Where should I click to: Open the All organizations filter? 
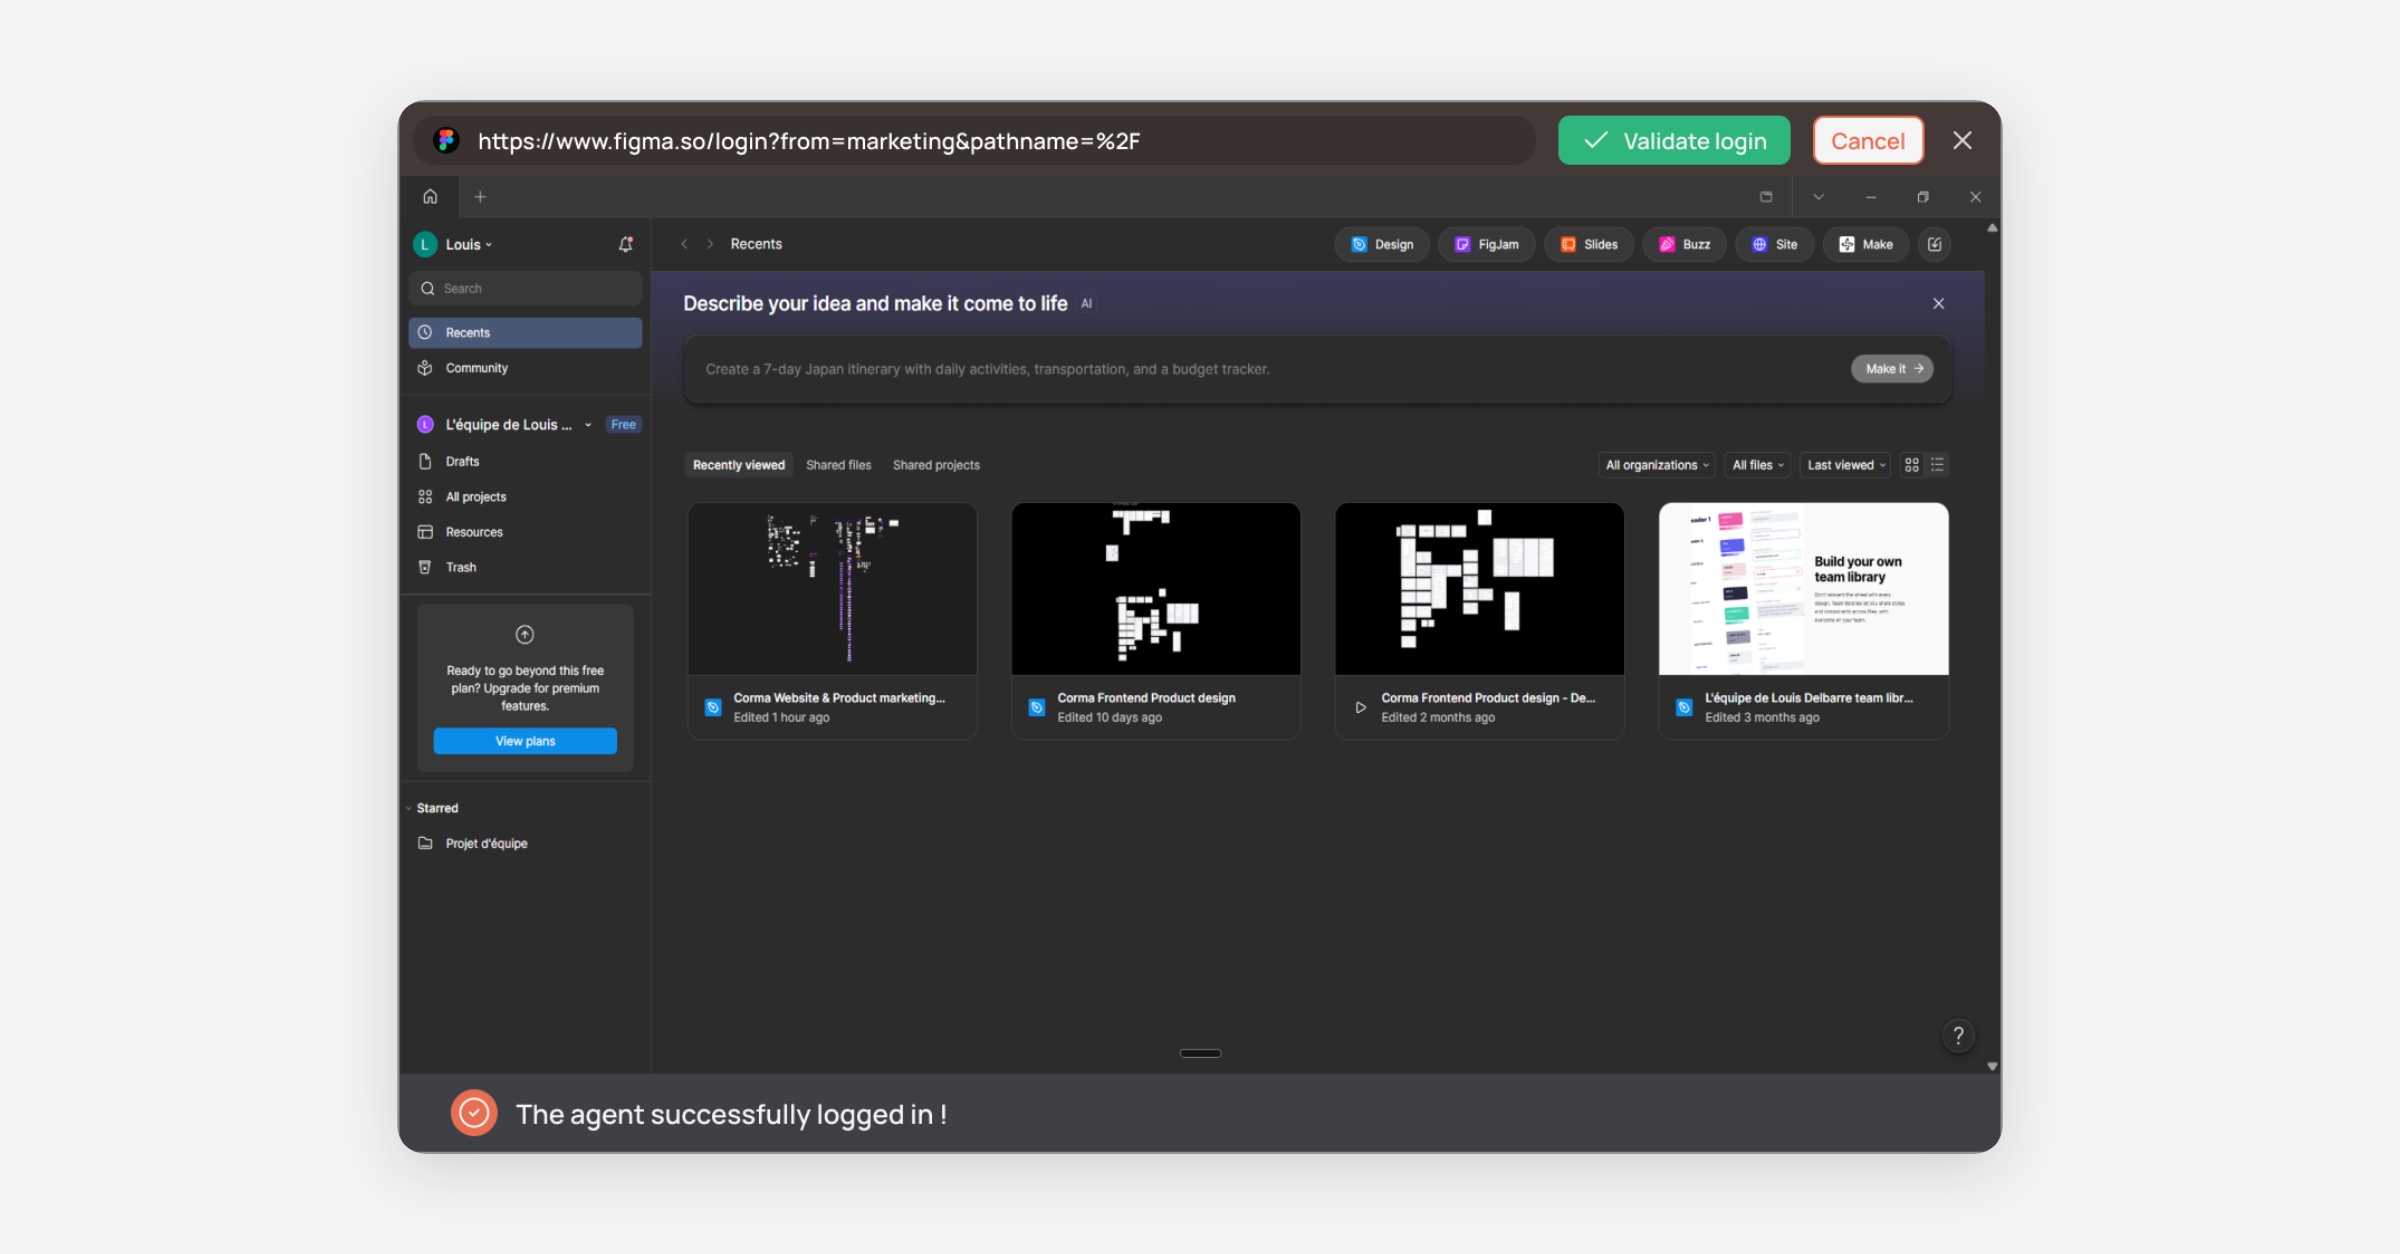[1657, 465]
